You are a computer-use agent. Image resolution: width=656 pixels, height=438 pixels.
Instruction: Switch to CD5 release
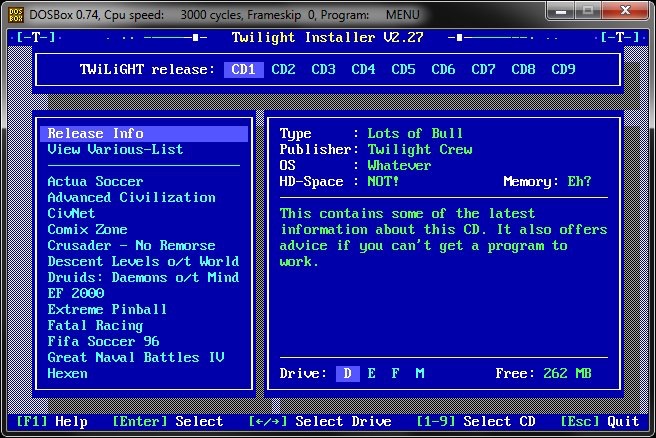pos(403,69)
